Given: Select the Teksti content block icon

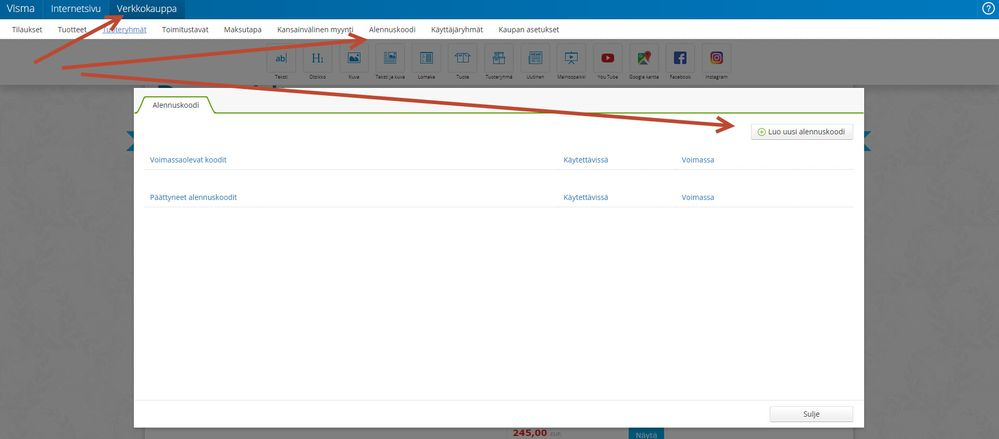Looking at the screenshot, I should pyautogui.click(x=281, y=58).
